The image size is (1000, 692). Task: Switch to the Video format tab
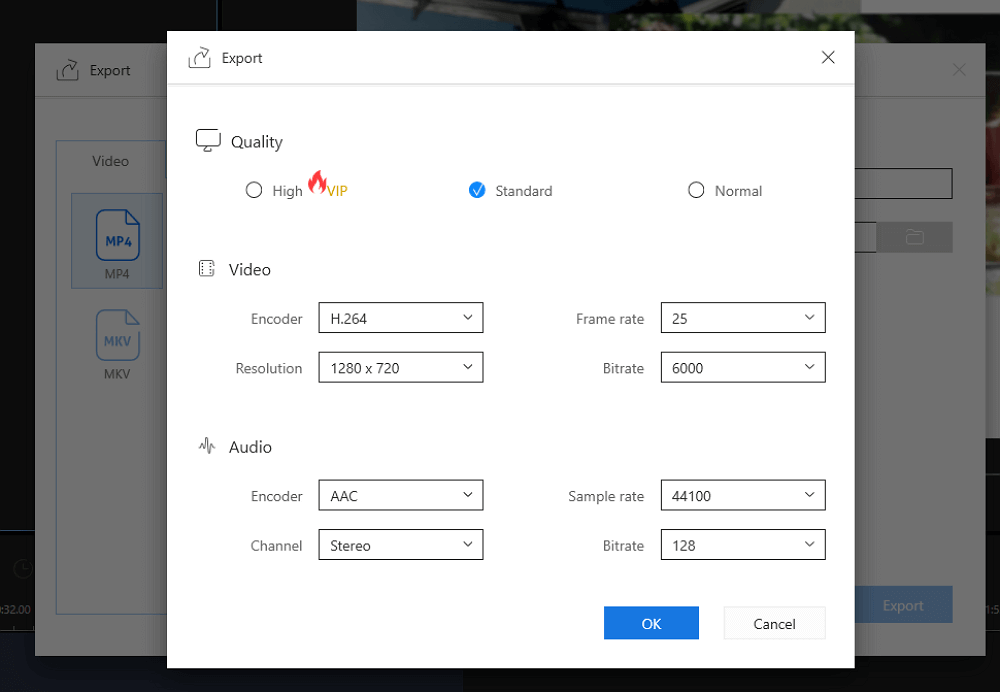click(111, 161)
